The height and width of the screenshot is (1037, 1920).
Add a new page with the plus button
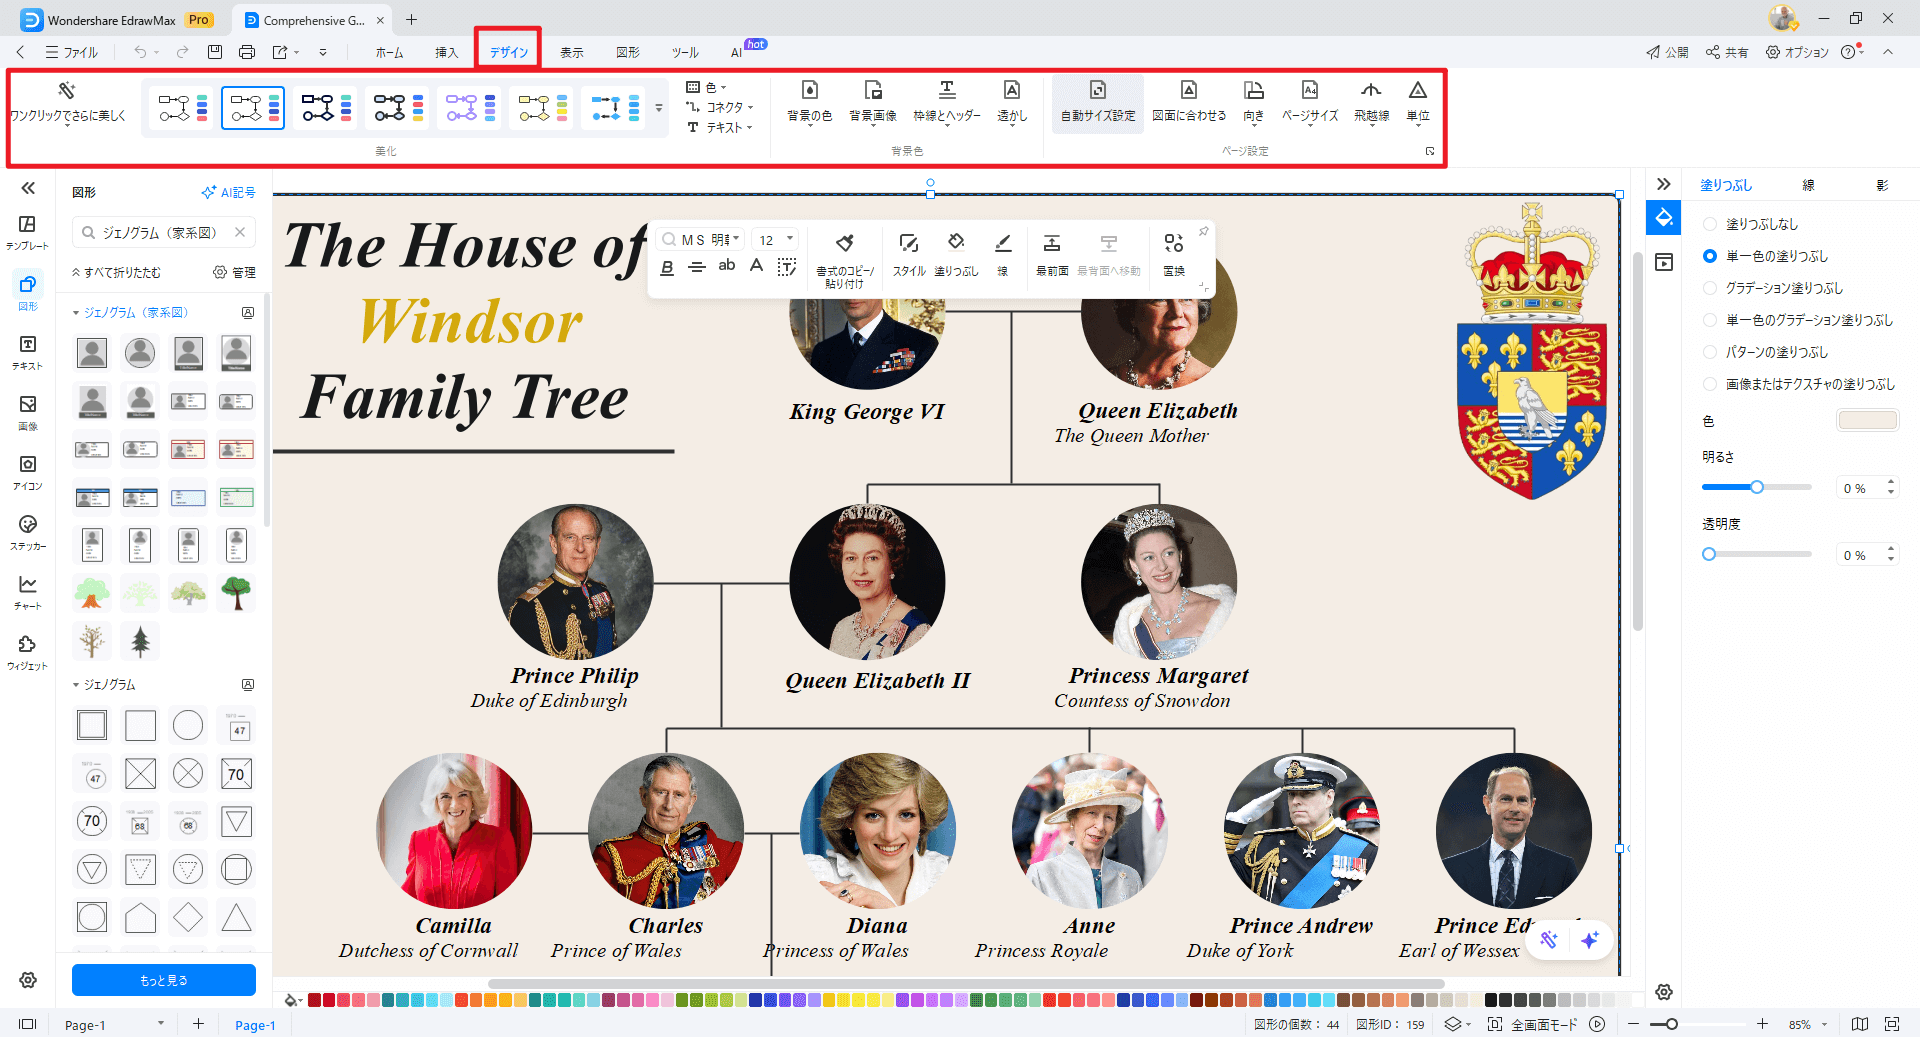point(198,1023)
